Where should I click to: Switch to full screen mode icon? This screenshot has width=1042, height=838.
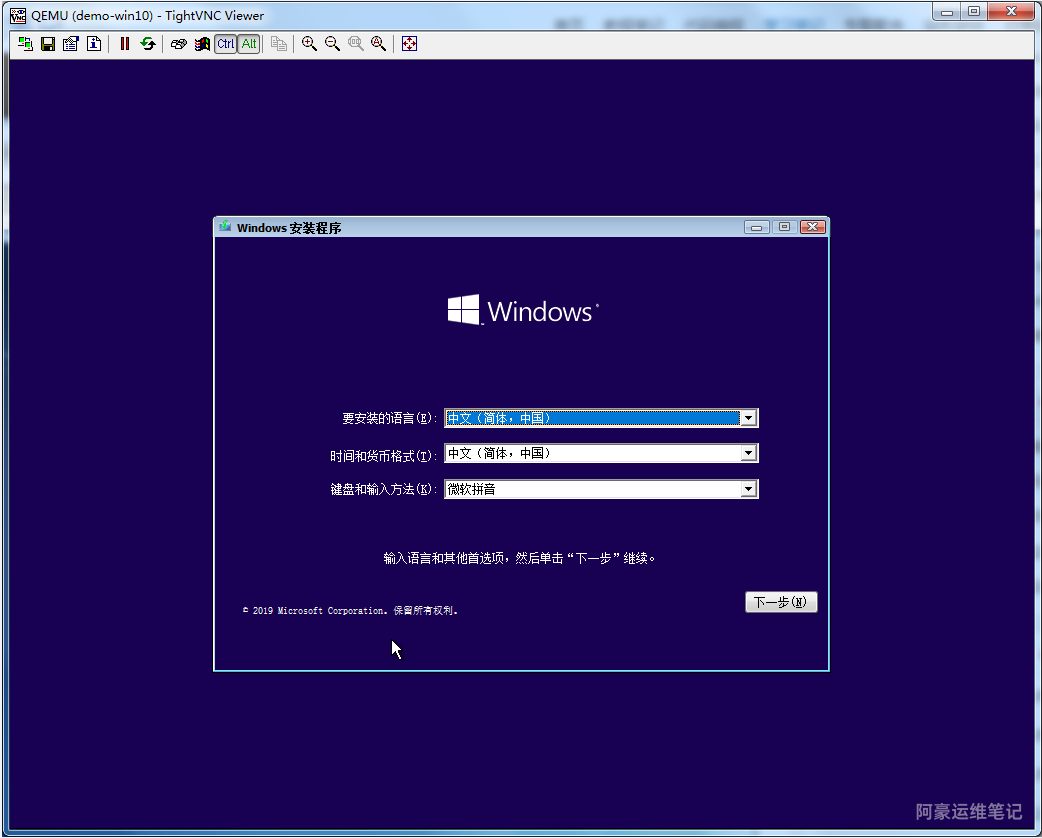click(x=409, y=44)
